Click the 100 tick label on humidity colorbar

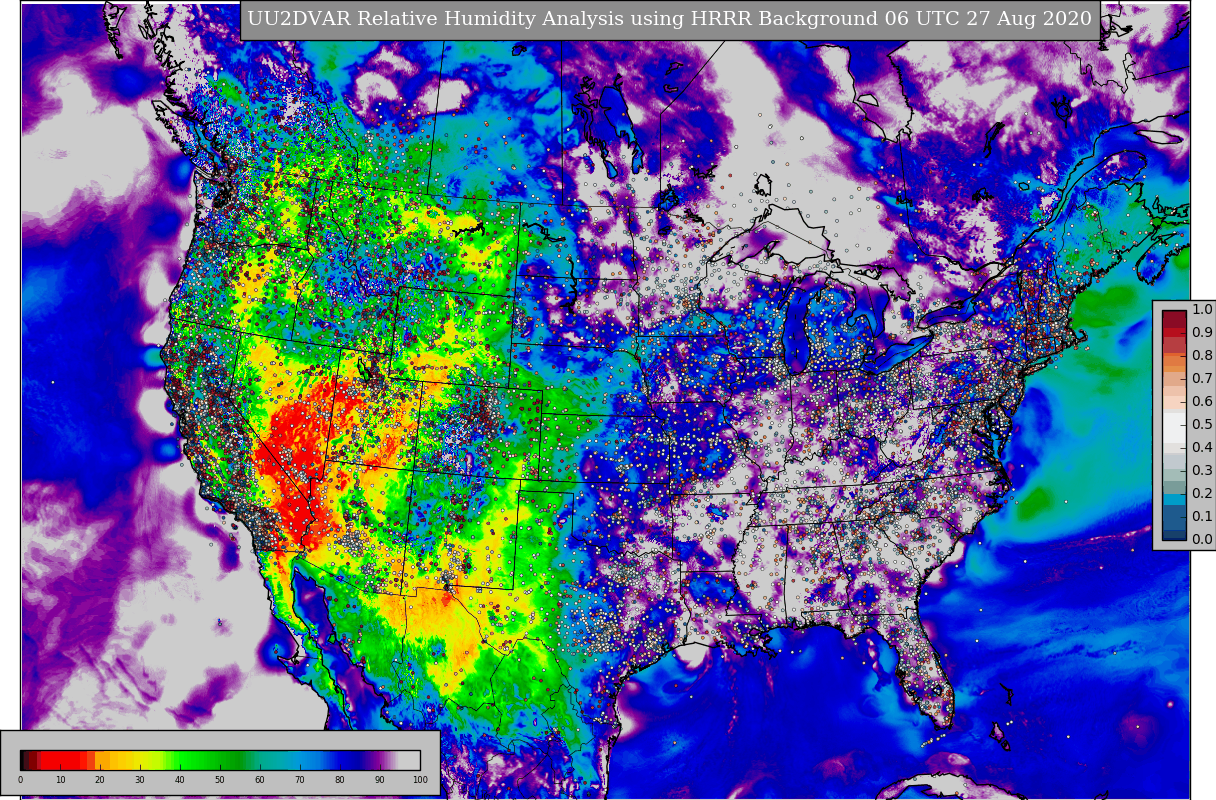click(420, 780)
